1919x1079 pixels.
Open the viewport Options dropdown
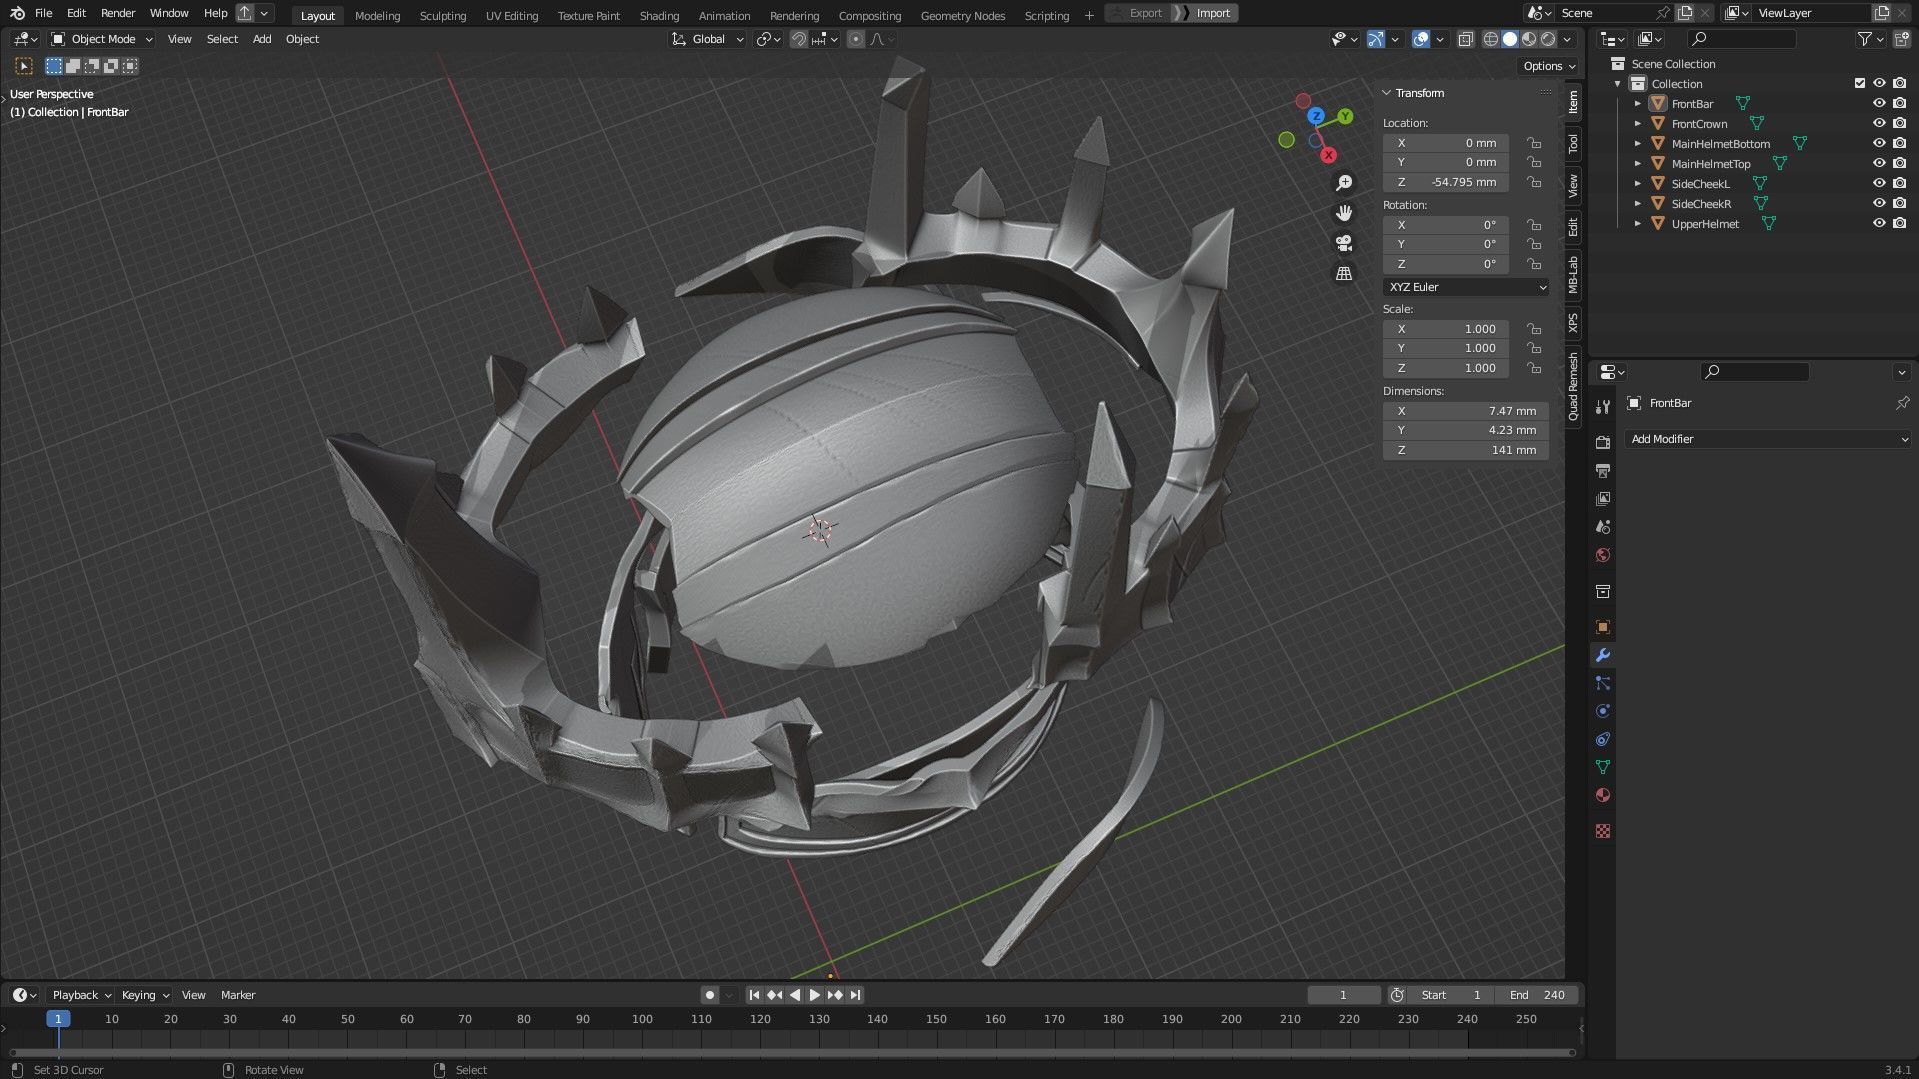(x=1548, y=66)
